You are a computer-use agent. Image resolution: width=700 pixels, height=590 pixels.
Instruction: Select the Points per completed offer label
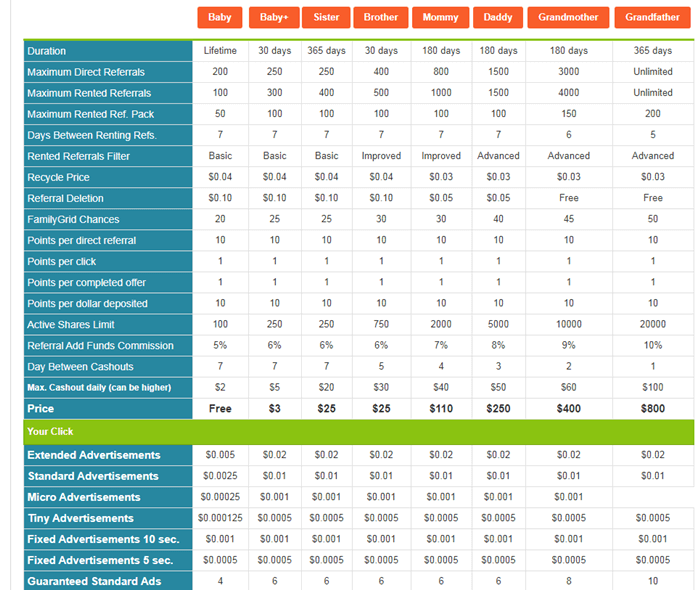86,283
